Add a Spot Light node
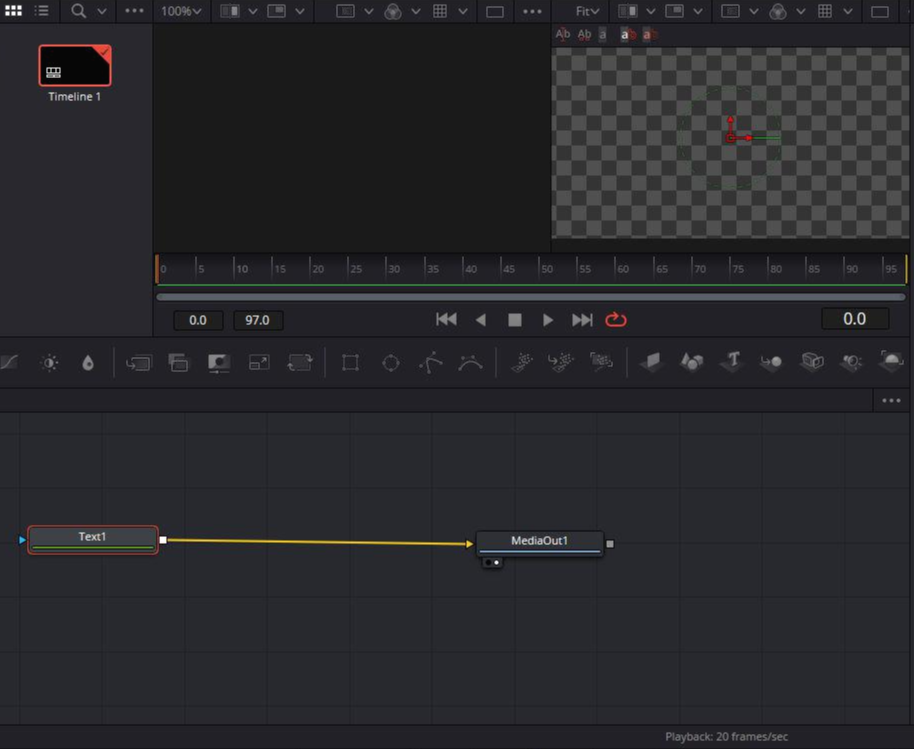 [852, 362]
